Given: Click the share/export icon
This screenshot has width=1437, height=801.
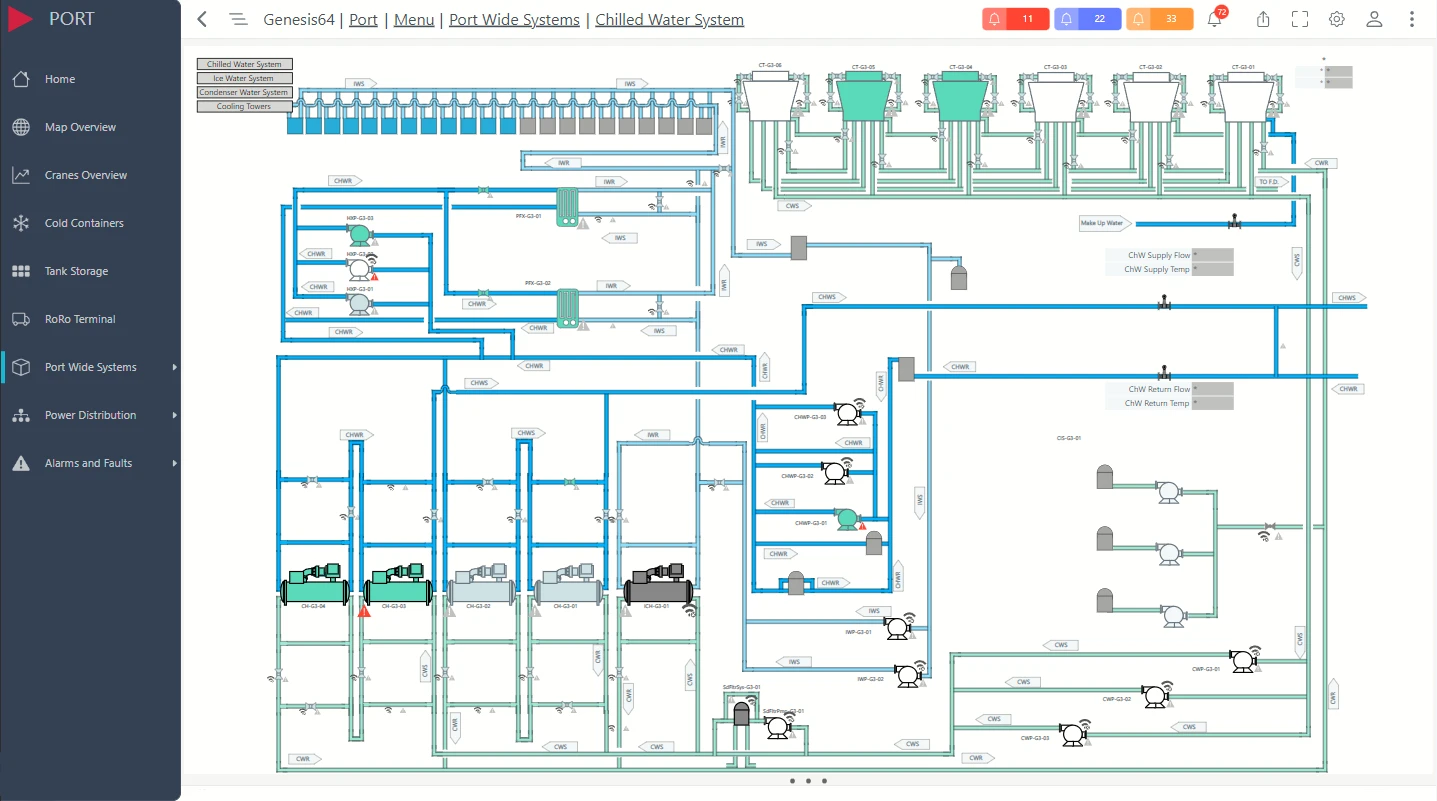Looking at the screenshot, I should (1263, 19).
